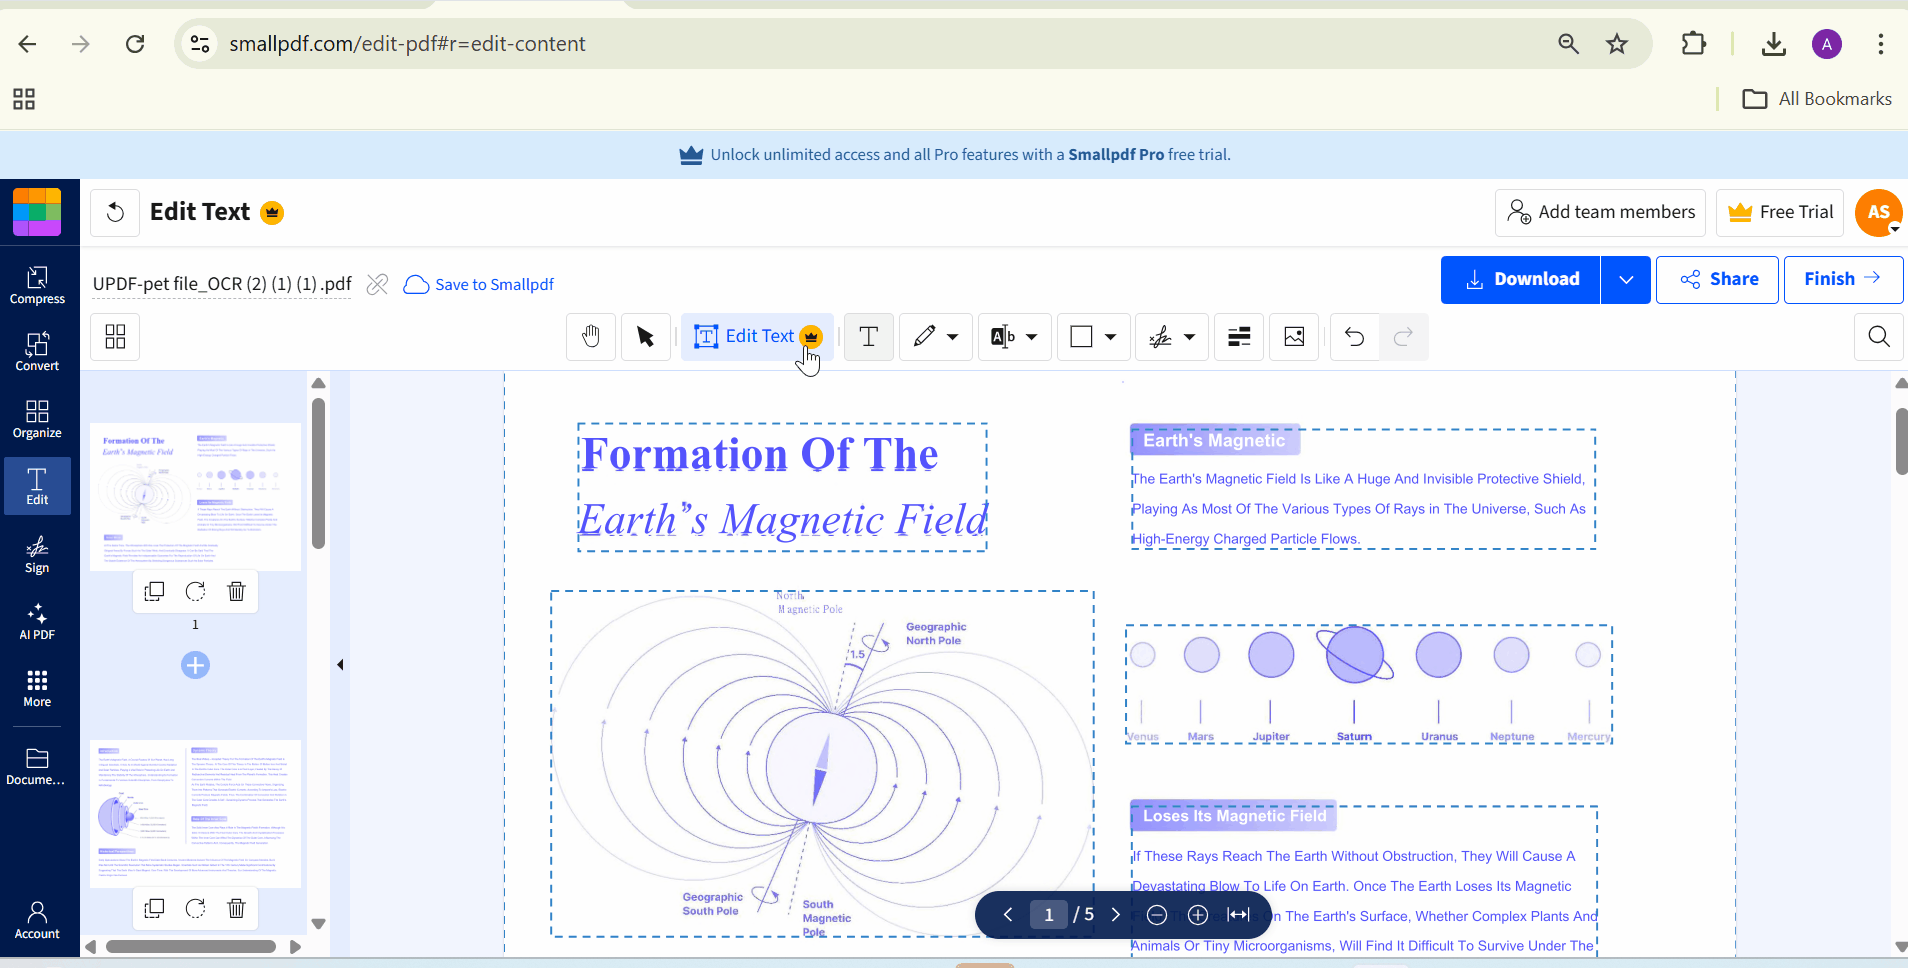Image resolution: width=1908 pixels, height=968 pixels.
Task: Select the page 2 thumbnail
Action: pyautogui.click(x=195, y=813)
